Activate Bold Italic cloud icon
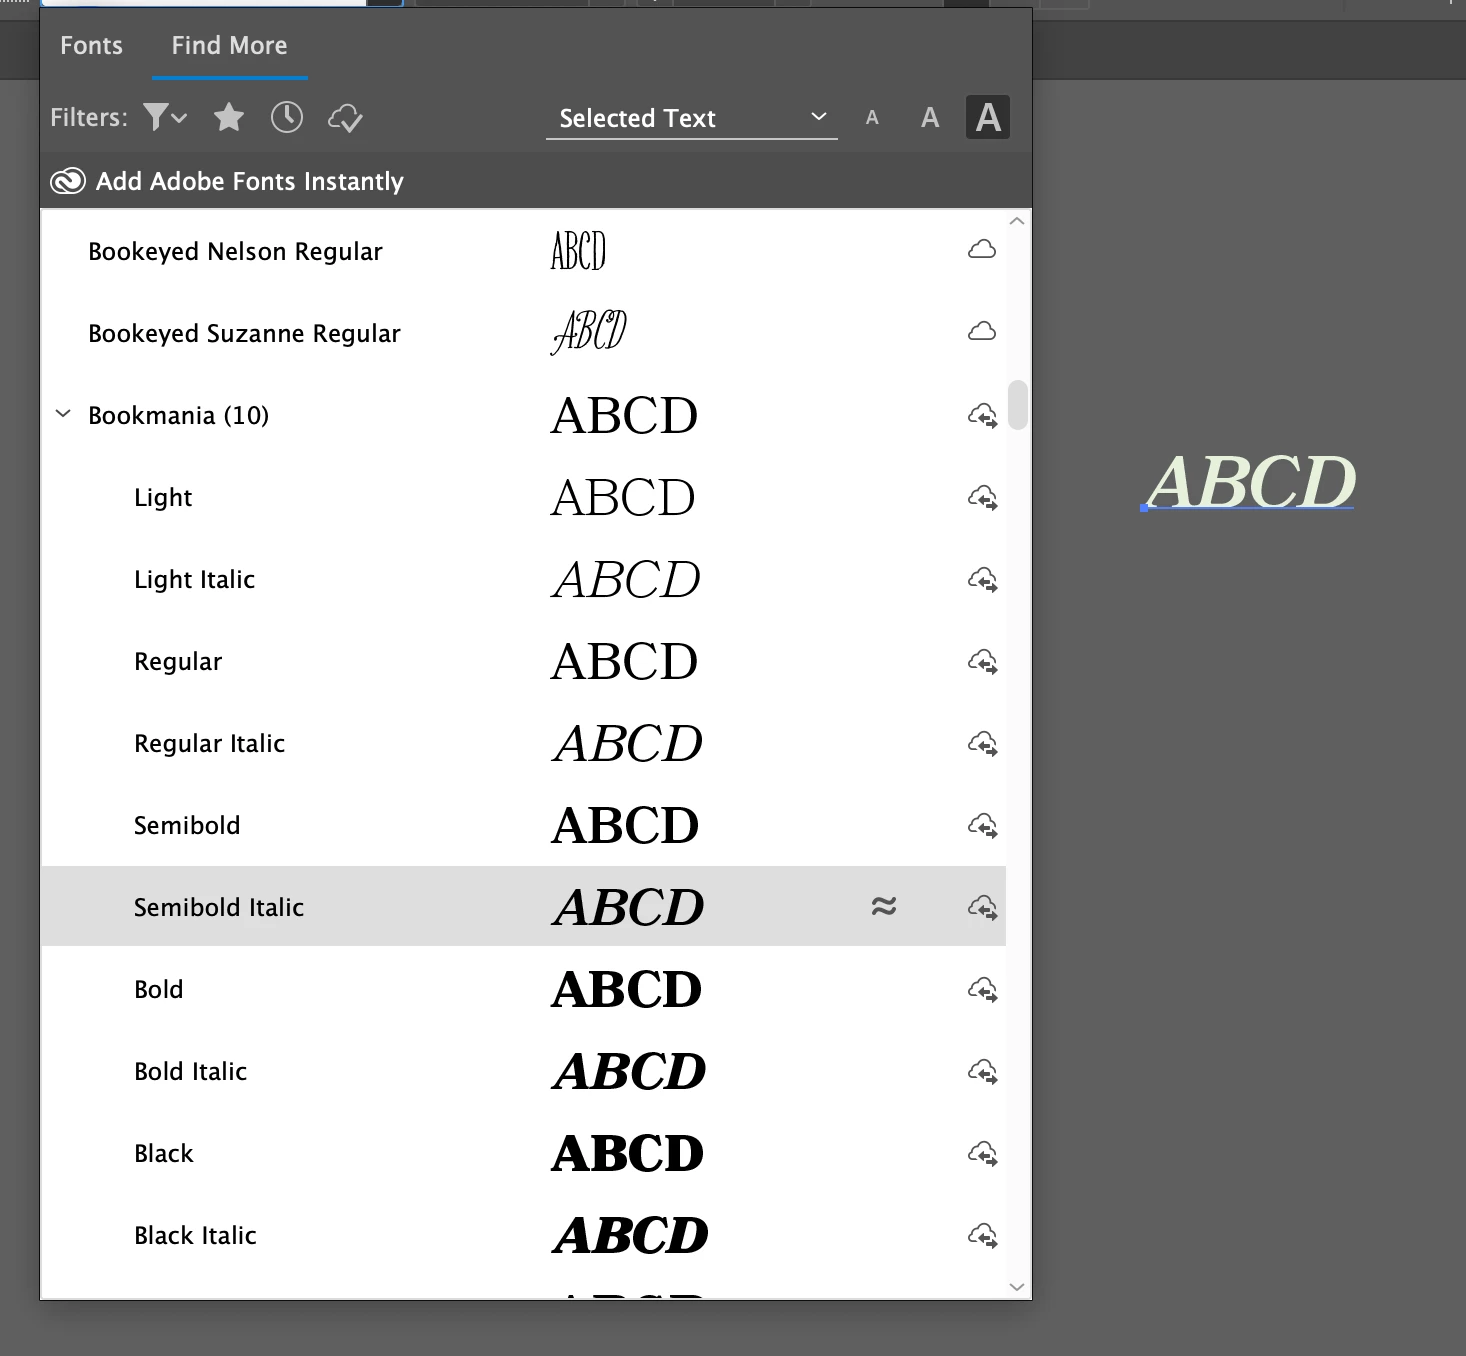 (983, 1071)
